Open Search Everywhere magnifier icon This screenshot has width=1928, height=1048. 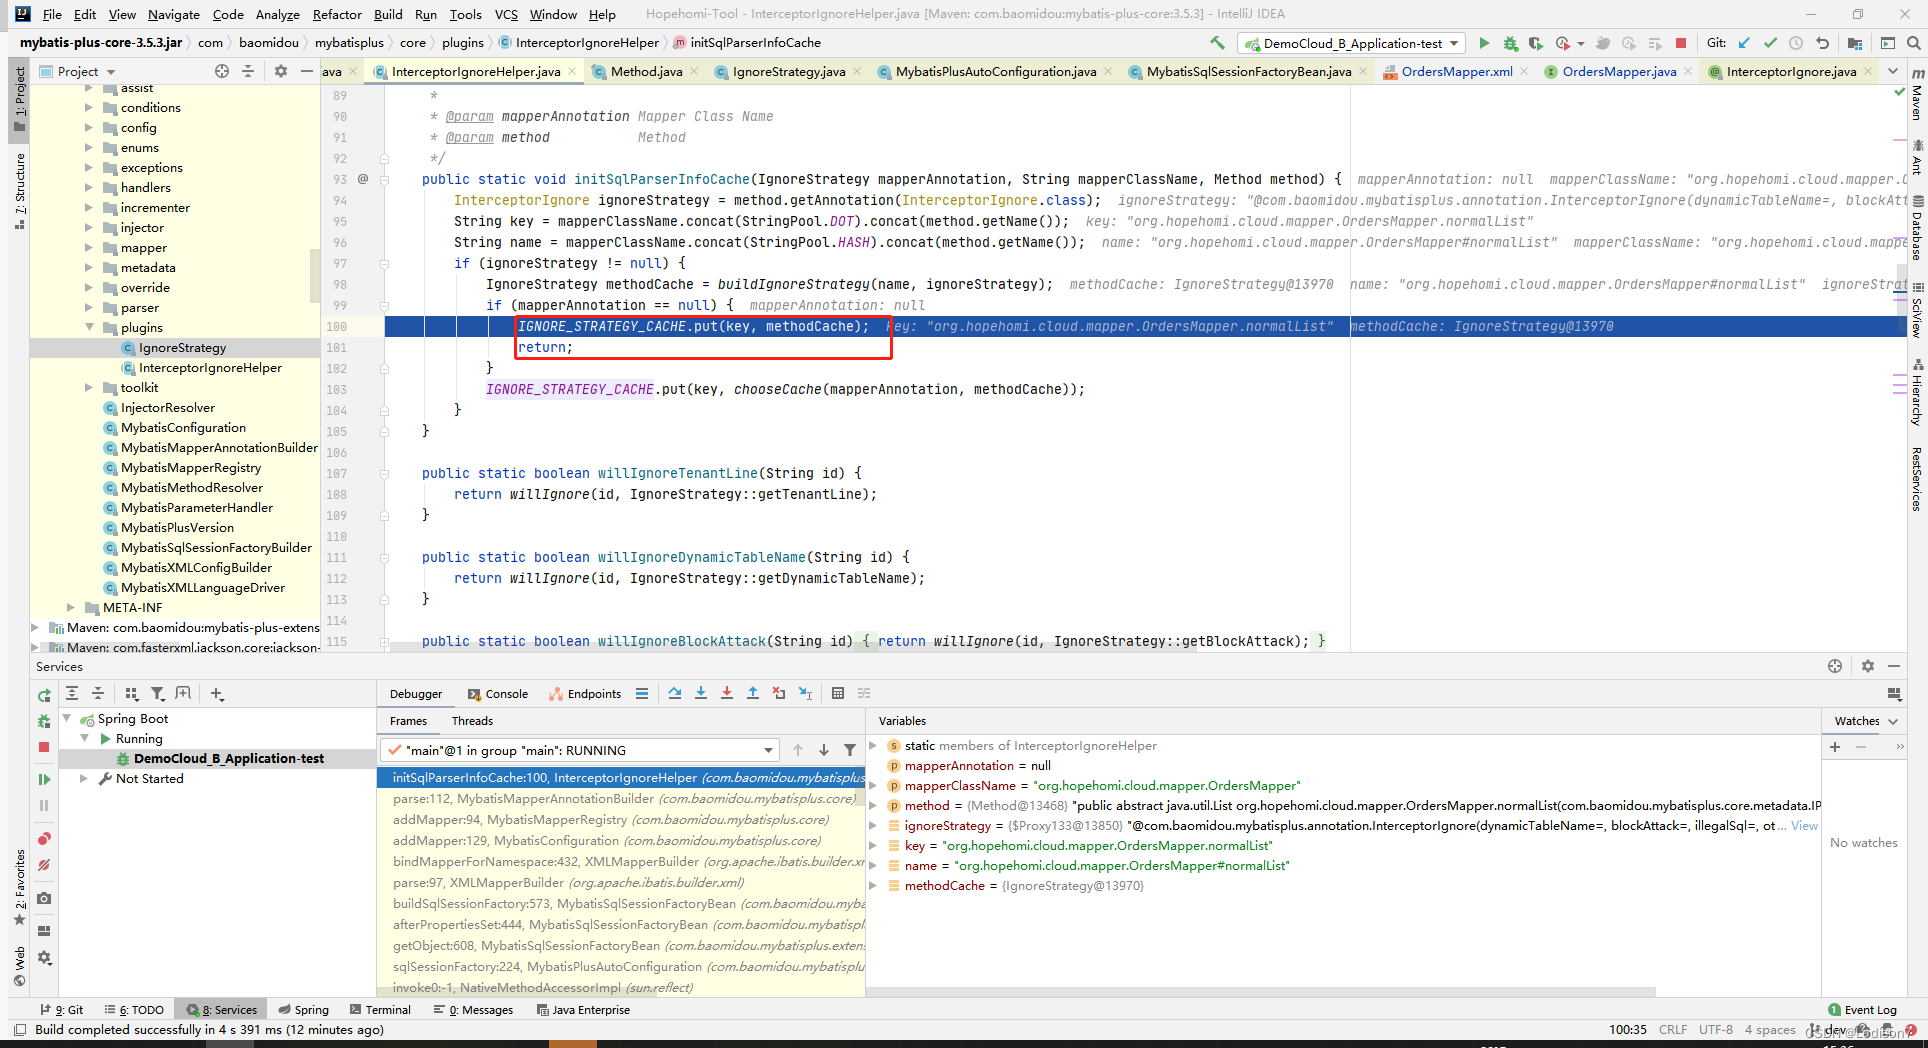[1914, 43]
